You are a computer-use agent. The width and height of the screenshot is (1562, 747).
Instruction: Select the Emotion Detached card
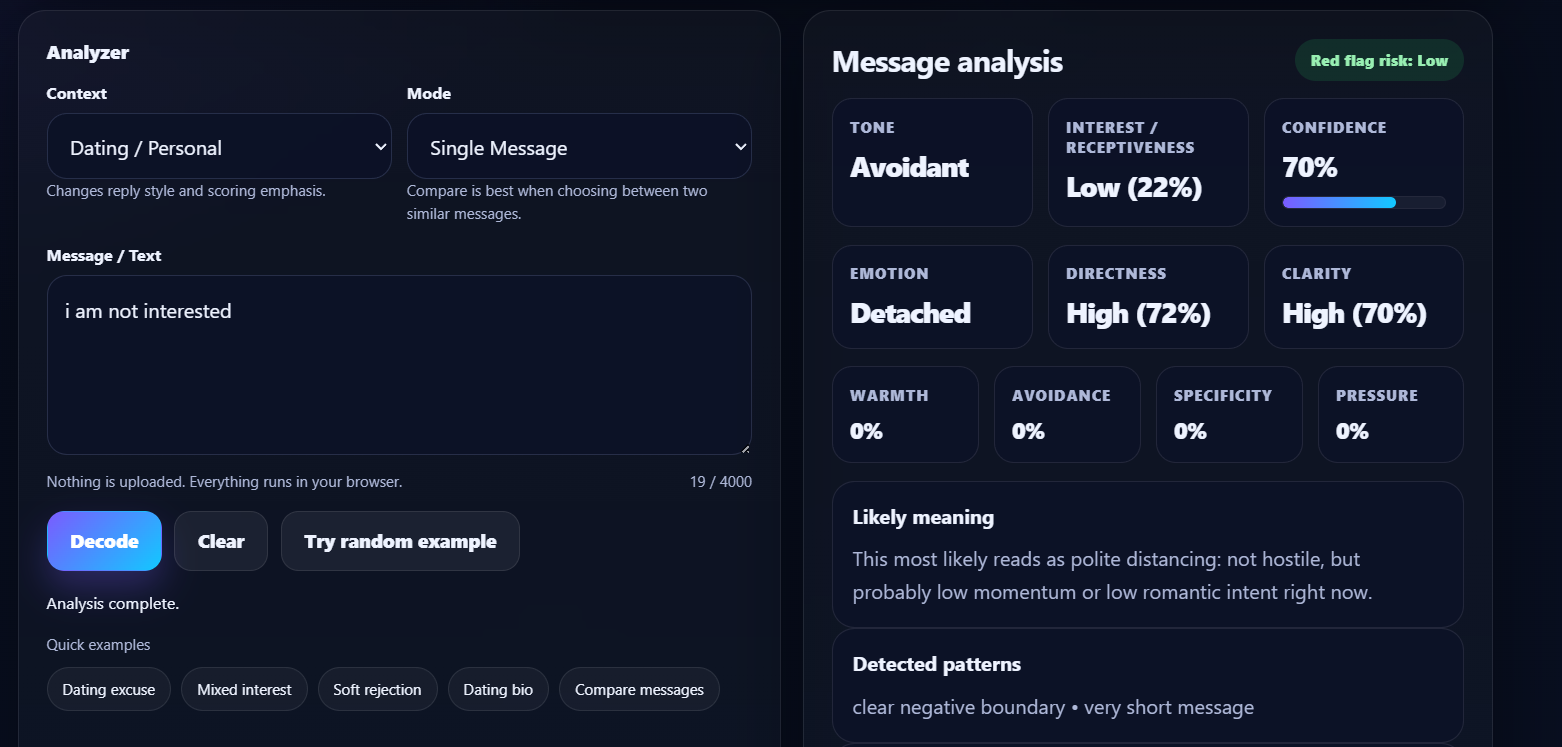(x=932, y=296)
